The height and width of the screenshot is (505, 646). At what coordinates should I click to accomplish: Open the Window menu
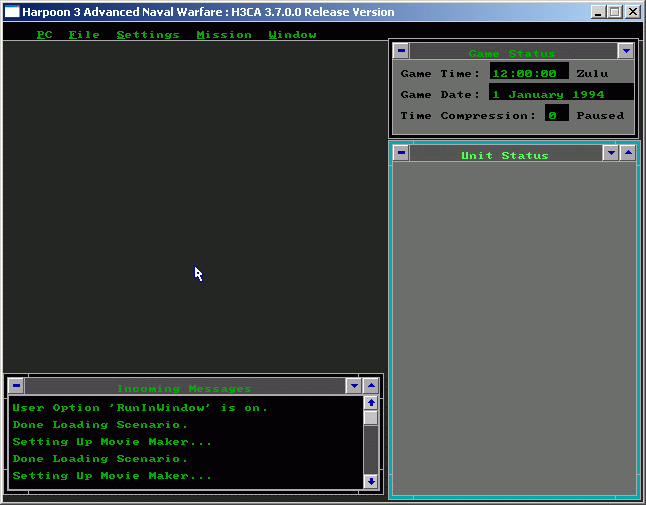[x=293, y=35]
